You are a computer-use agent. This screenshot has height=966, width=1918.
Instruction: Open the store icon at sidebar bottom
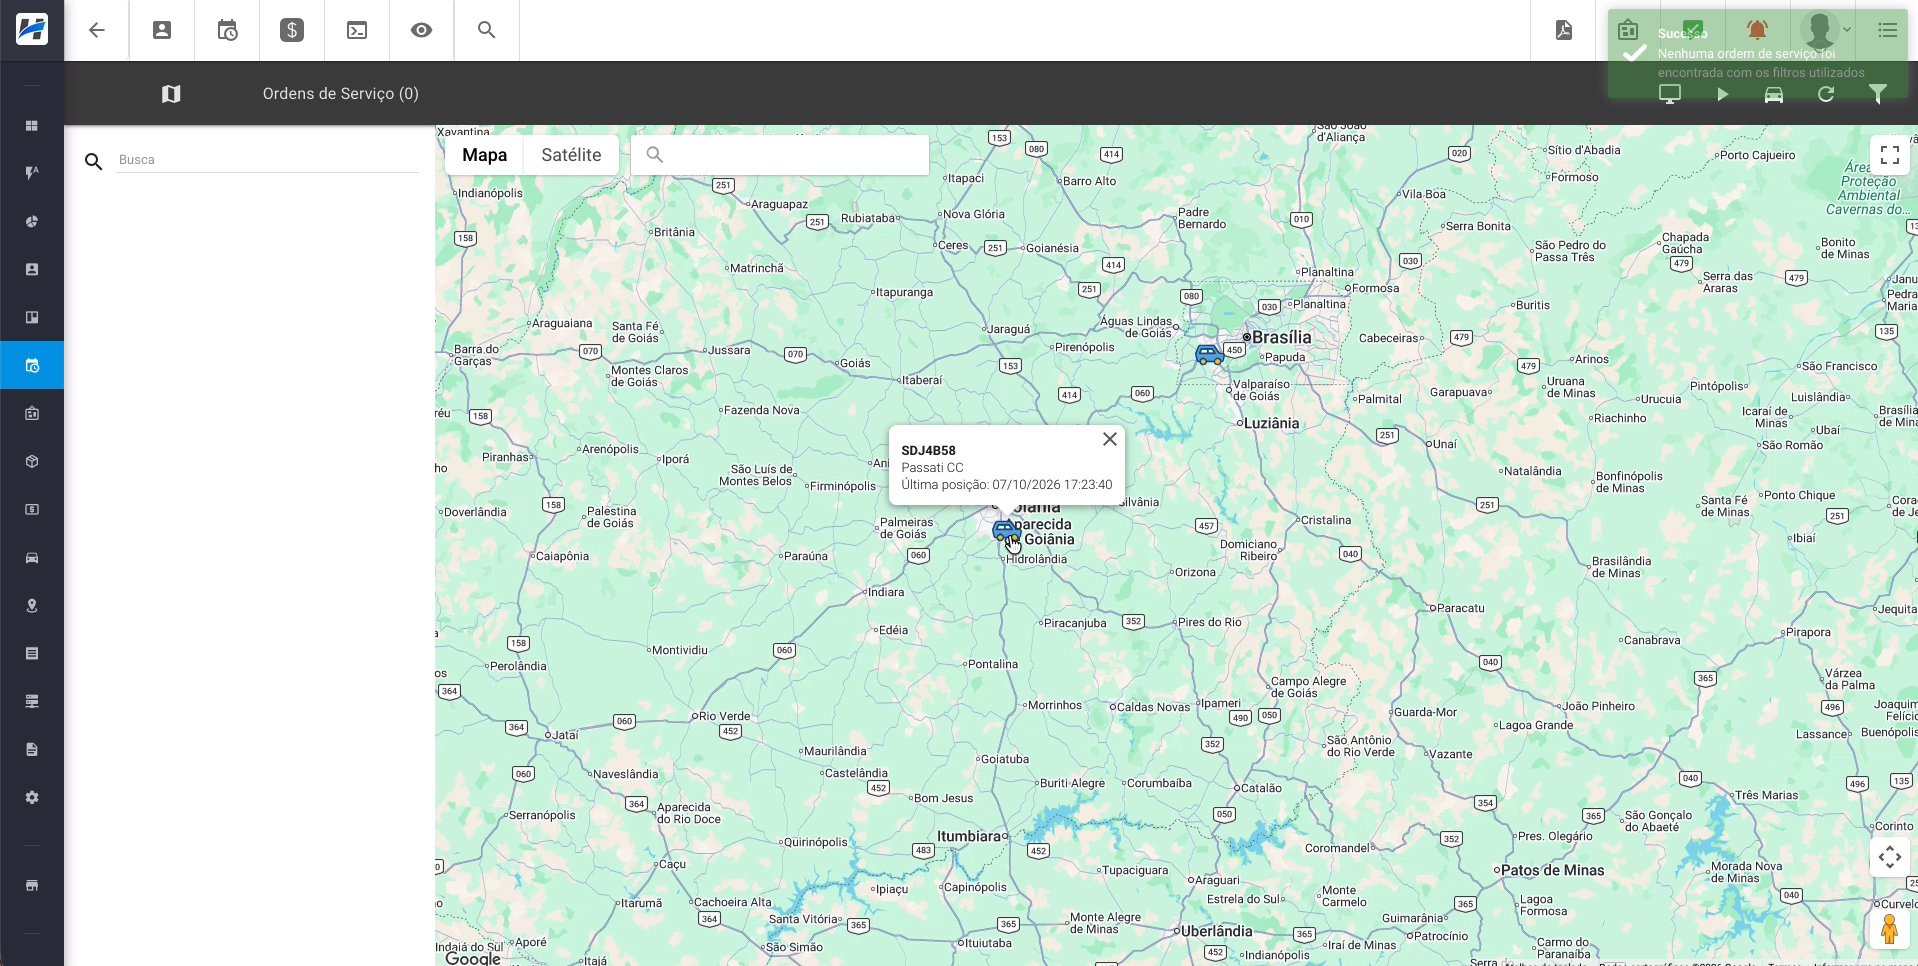coord(32,886)
